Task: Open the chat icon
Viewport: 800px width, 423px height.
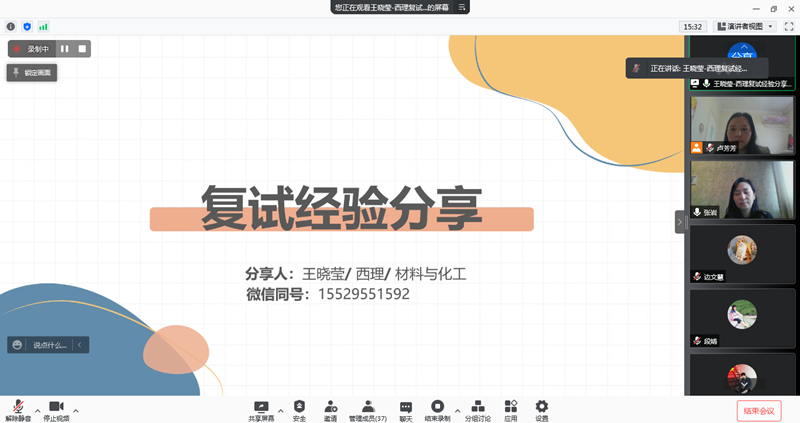Action: coord(406,407)
